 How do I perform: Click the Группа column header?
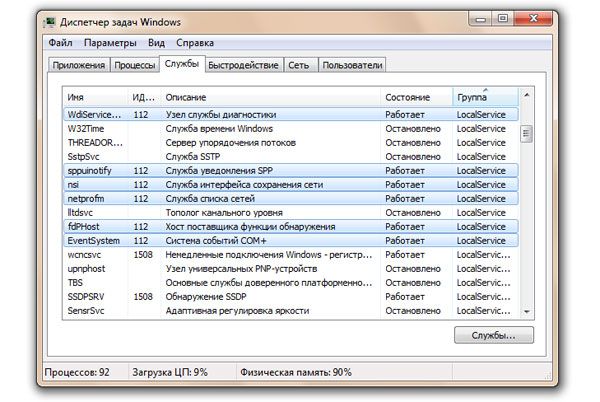point(485,97)
